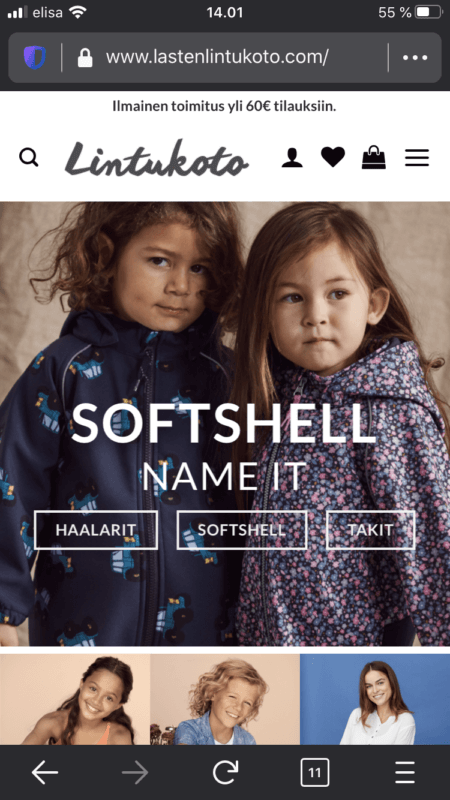The height and width of the screenshot is (800, 450).
Task: Open thumbnail of the curly-haired blond boy
Action: (x=225, y=699)
